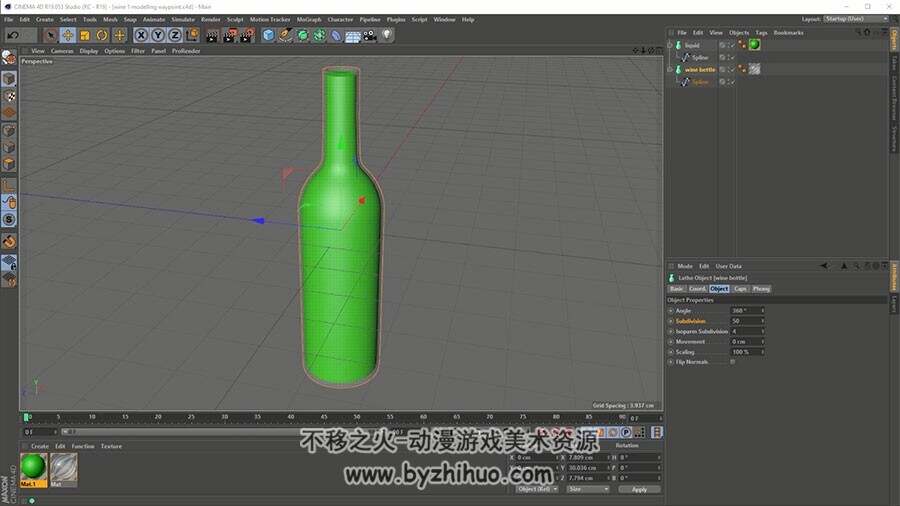Select Polygons mode cube icon

tap(9, 164)
